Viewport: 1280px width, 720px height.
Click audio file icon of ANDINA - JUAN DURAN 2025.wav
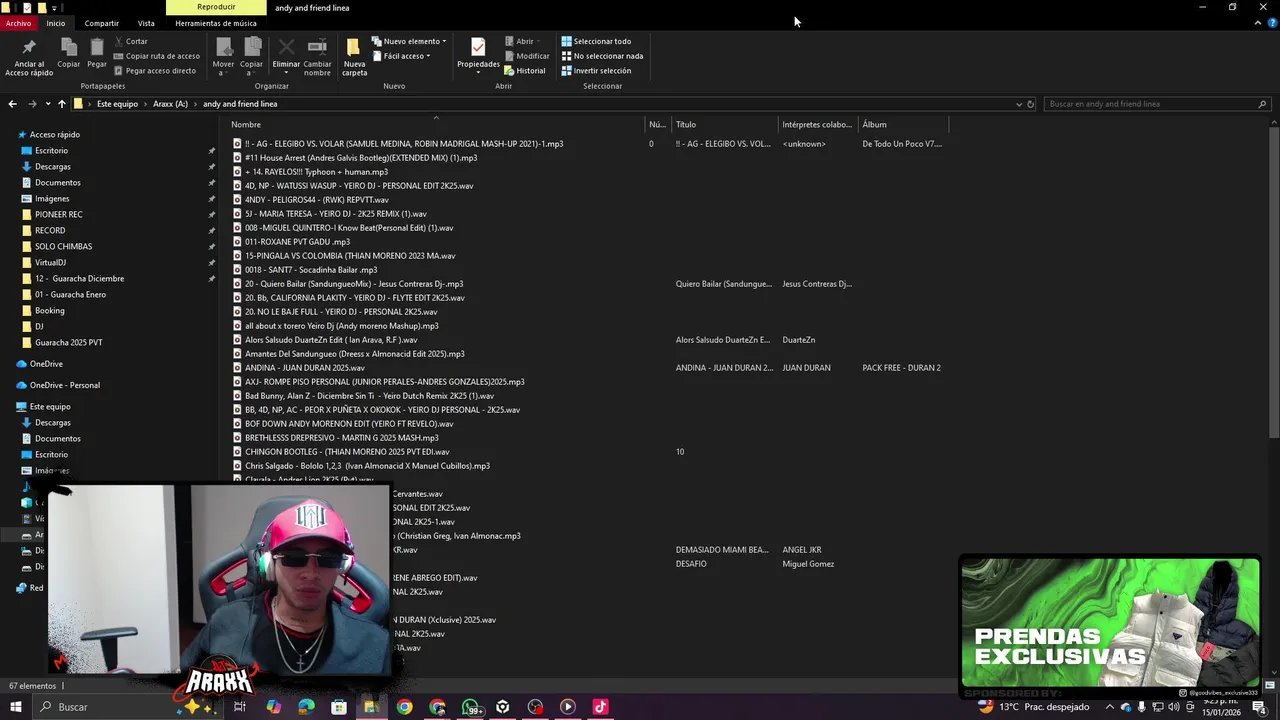[x=237, y=368]
